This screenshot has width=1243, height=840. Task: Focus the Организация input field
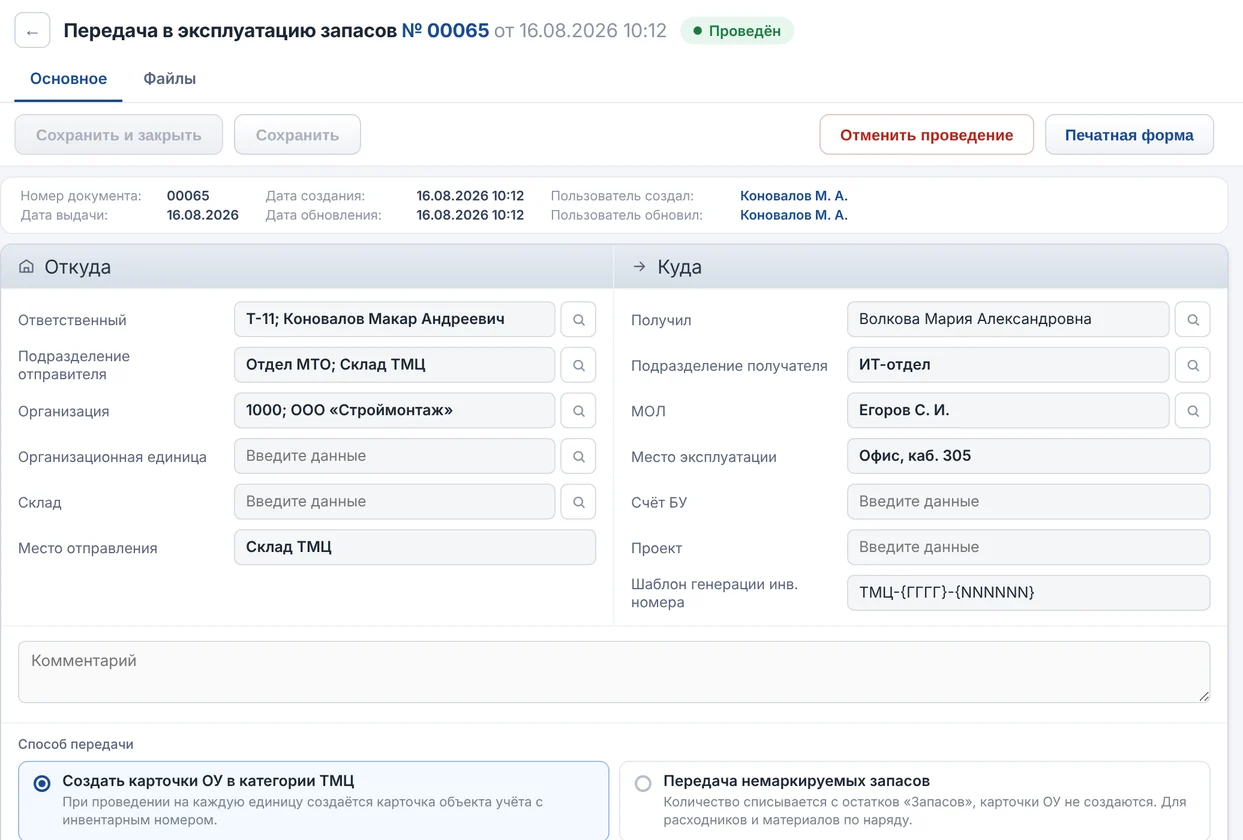pos(394,411)
